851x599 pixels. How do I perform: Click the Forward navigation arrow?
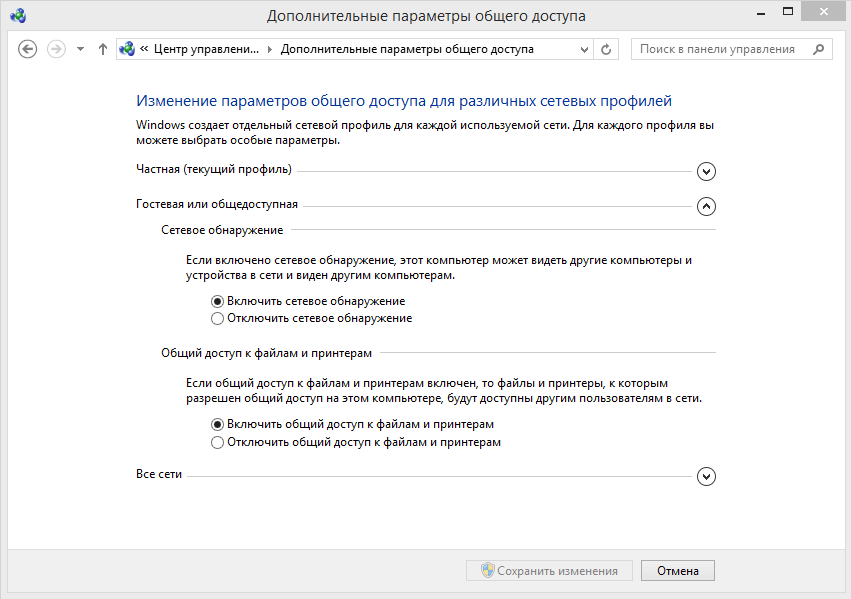[x=56, y=49]
